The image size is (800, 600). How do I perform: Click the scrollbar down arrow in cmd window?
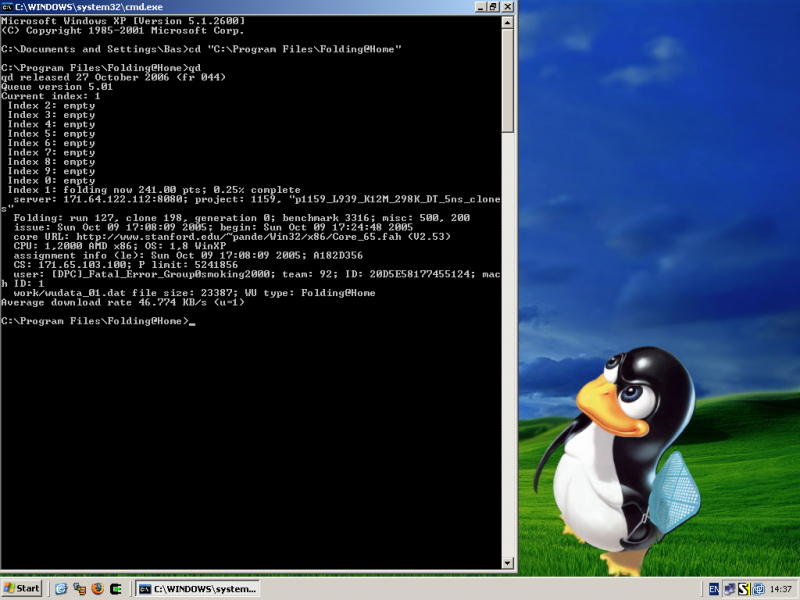[507, 563]
